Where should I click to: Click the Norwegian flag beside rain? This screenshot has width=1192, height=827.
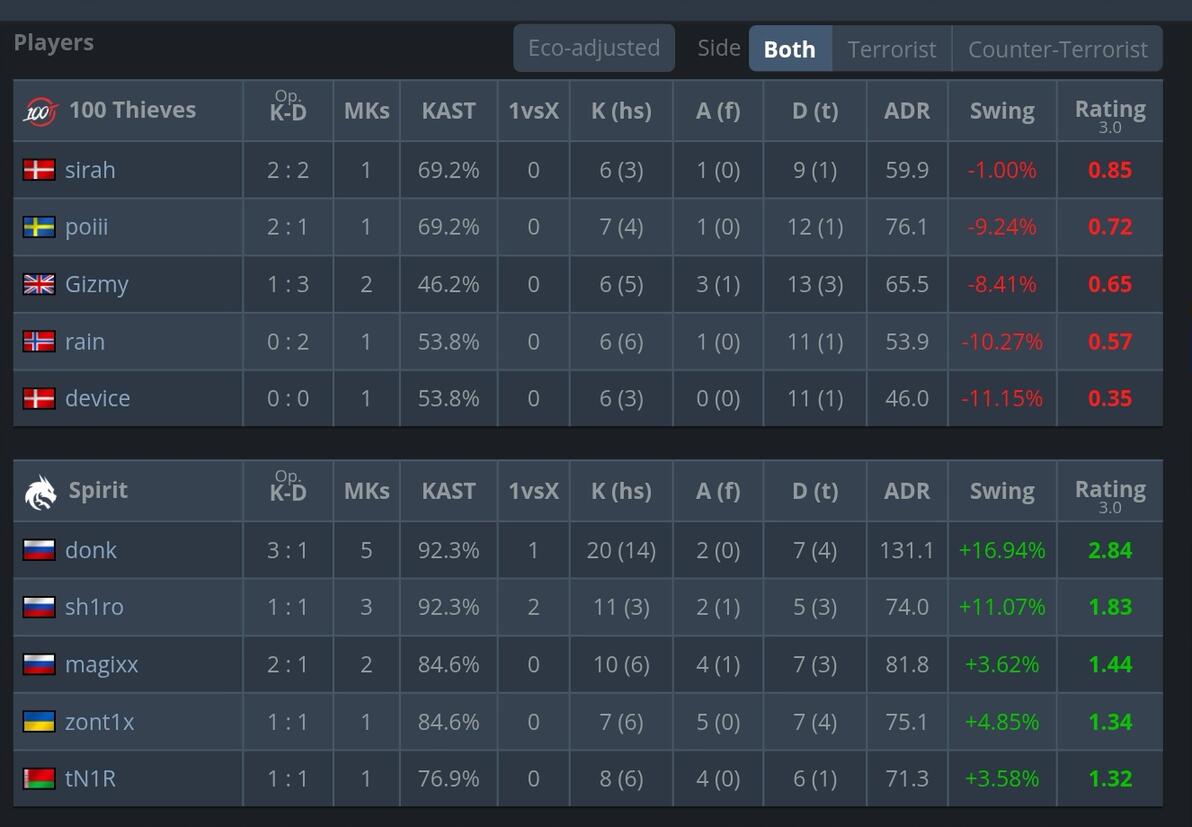39,341
